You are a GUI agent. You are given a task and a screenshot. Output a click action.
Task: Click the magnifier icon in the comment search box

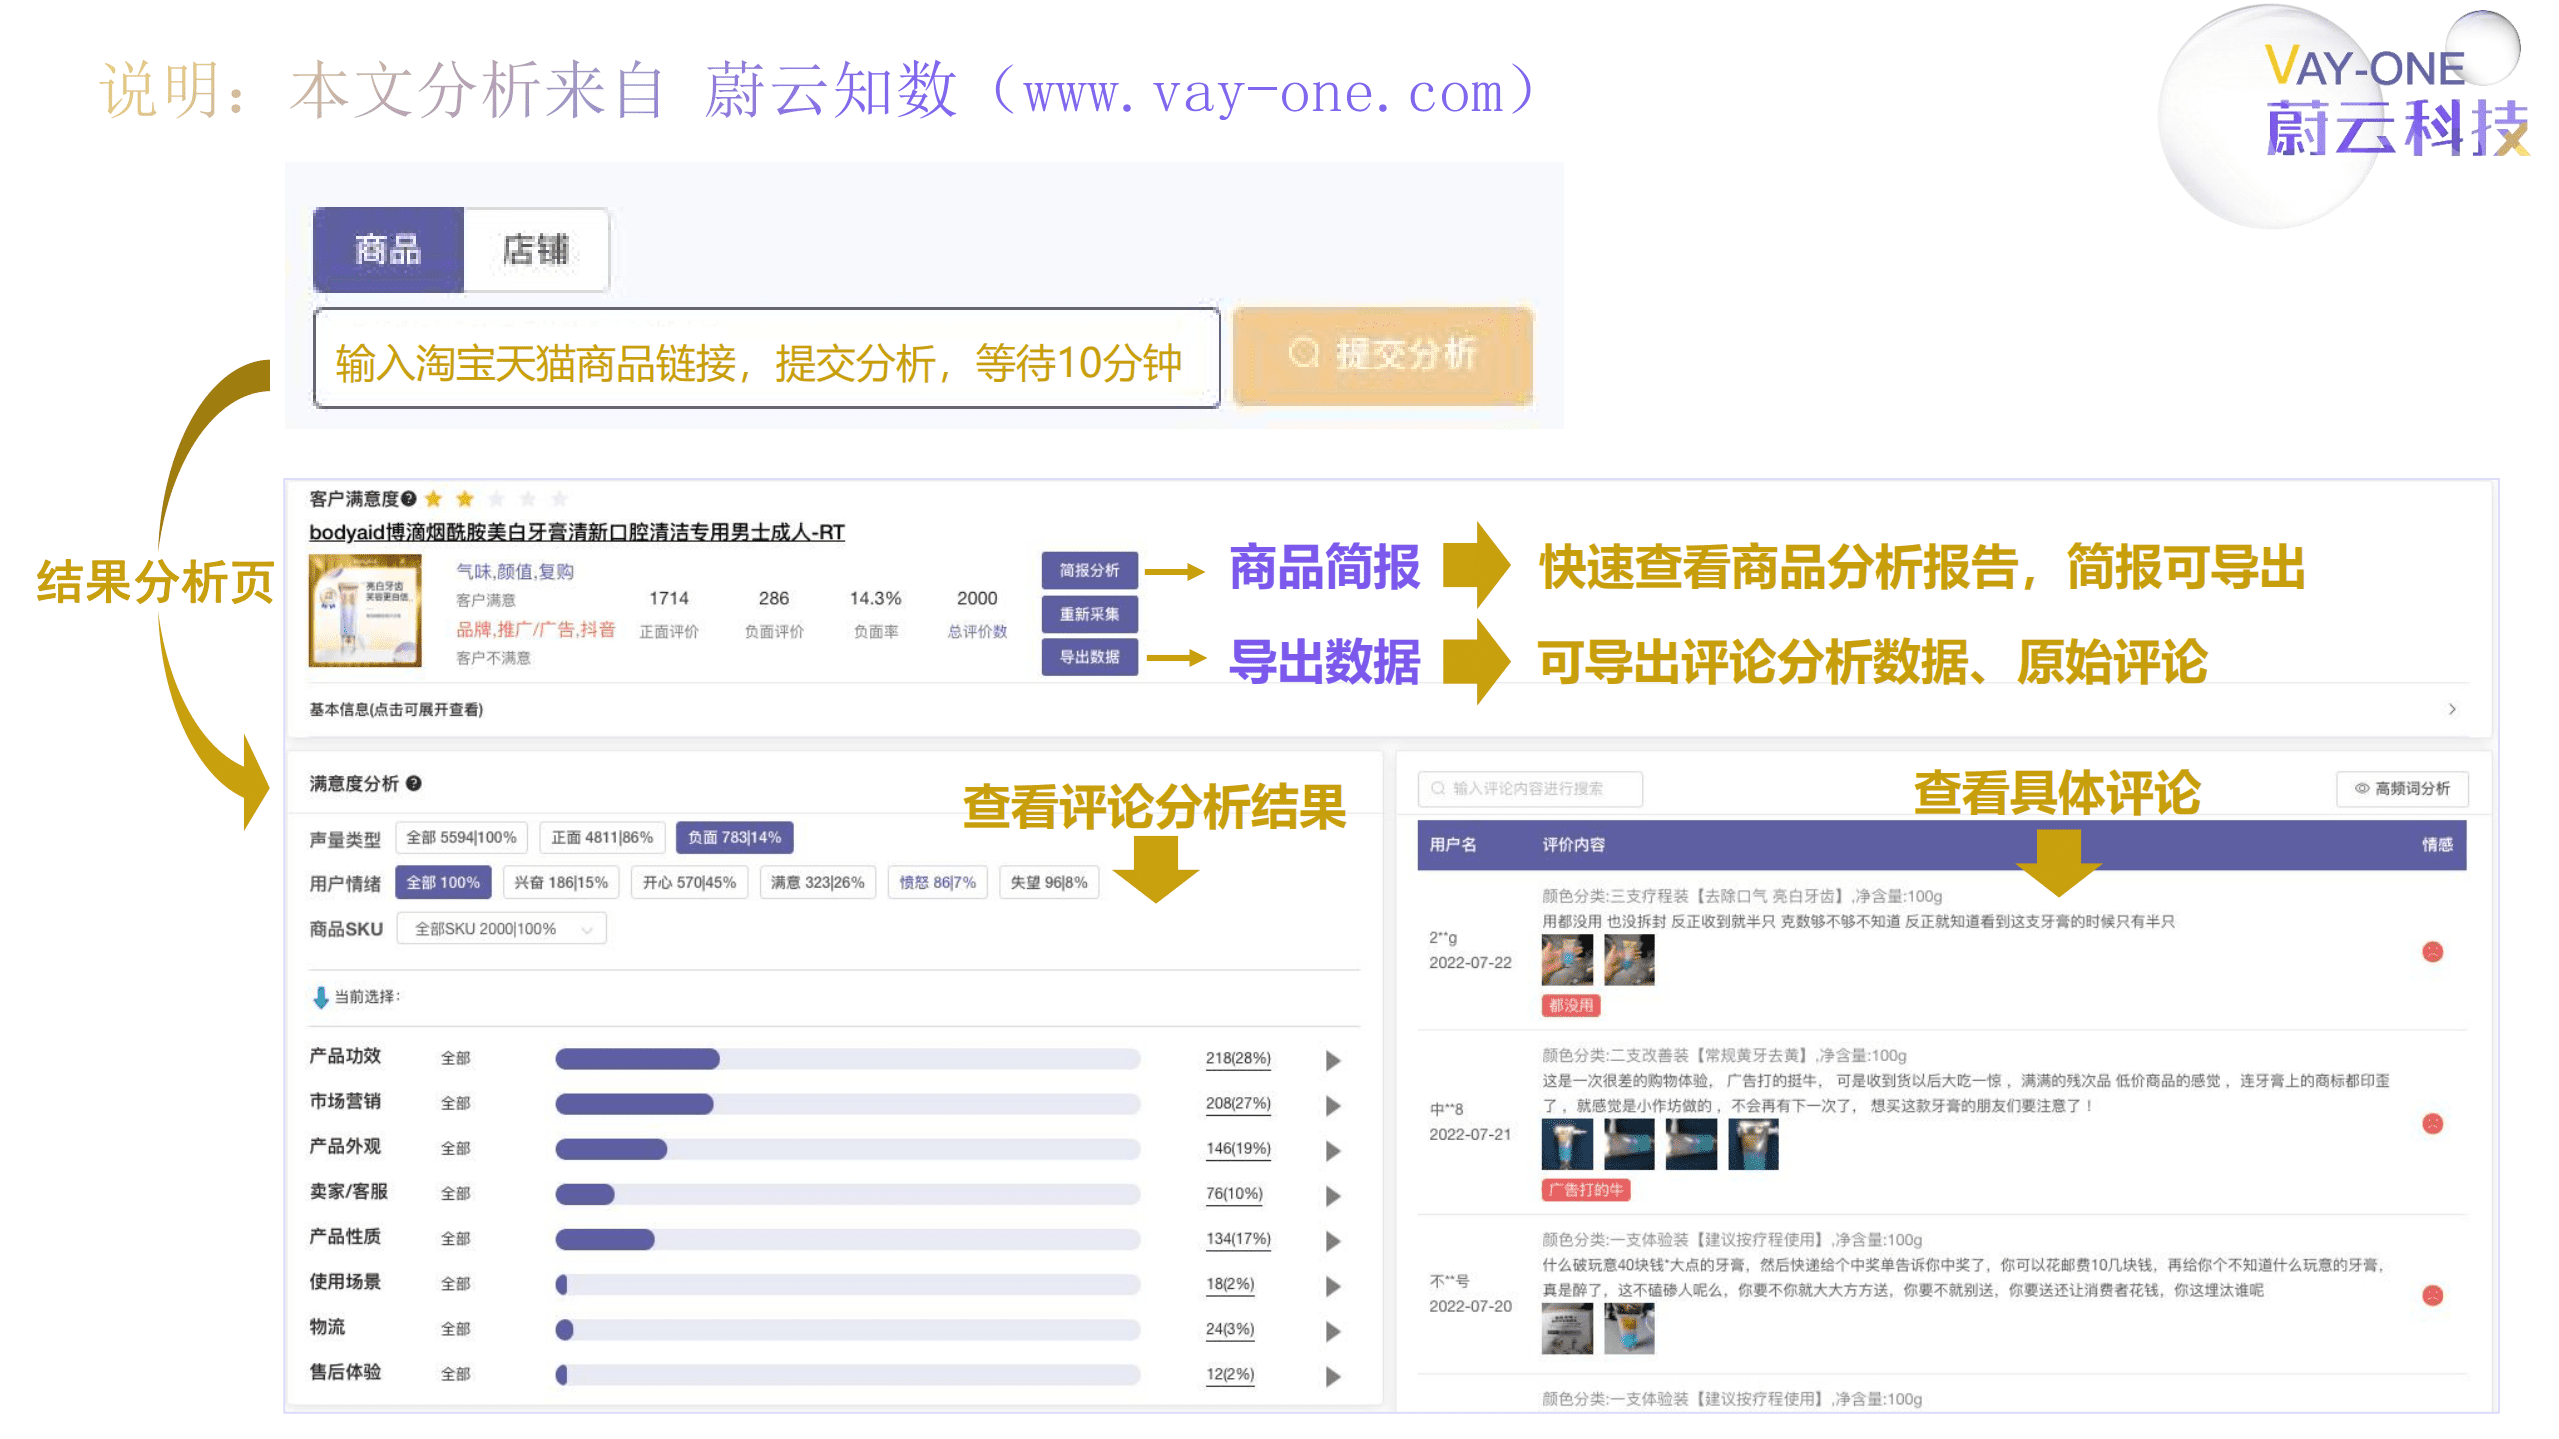point(1438,789)
